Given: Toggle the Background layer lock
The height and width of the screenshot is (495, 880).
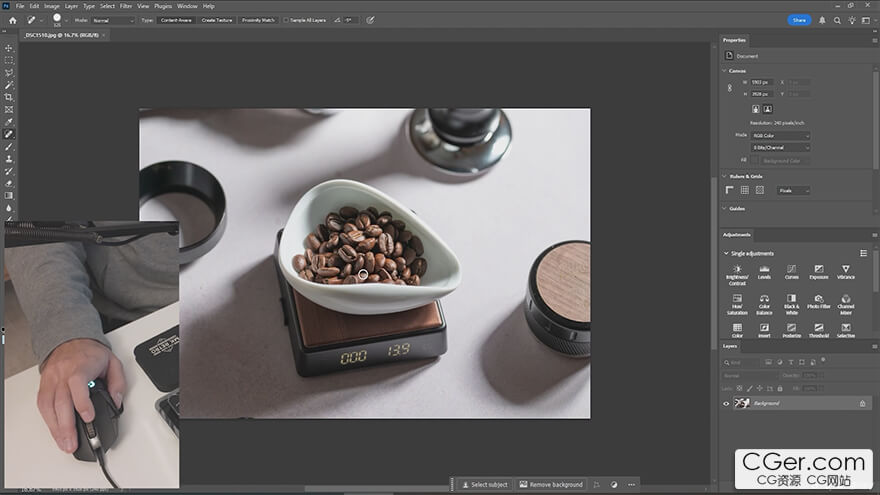Looking at the screenshot, I should click(x=863, y=404).
